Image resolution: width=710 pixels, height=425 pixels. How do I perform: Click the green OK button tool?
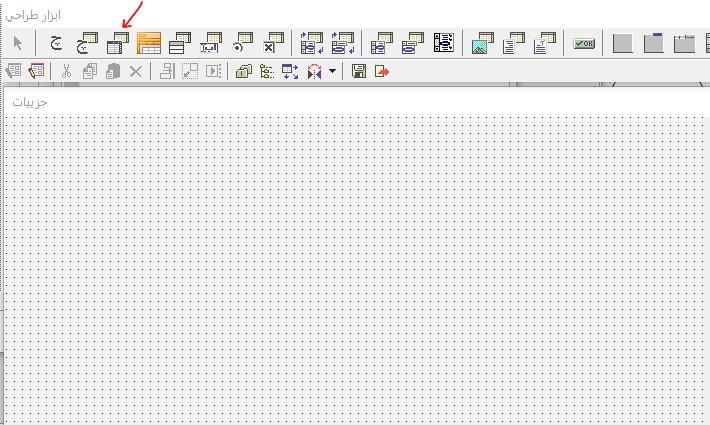coord(584,43)
